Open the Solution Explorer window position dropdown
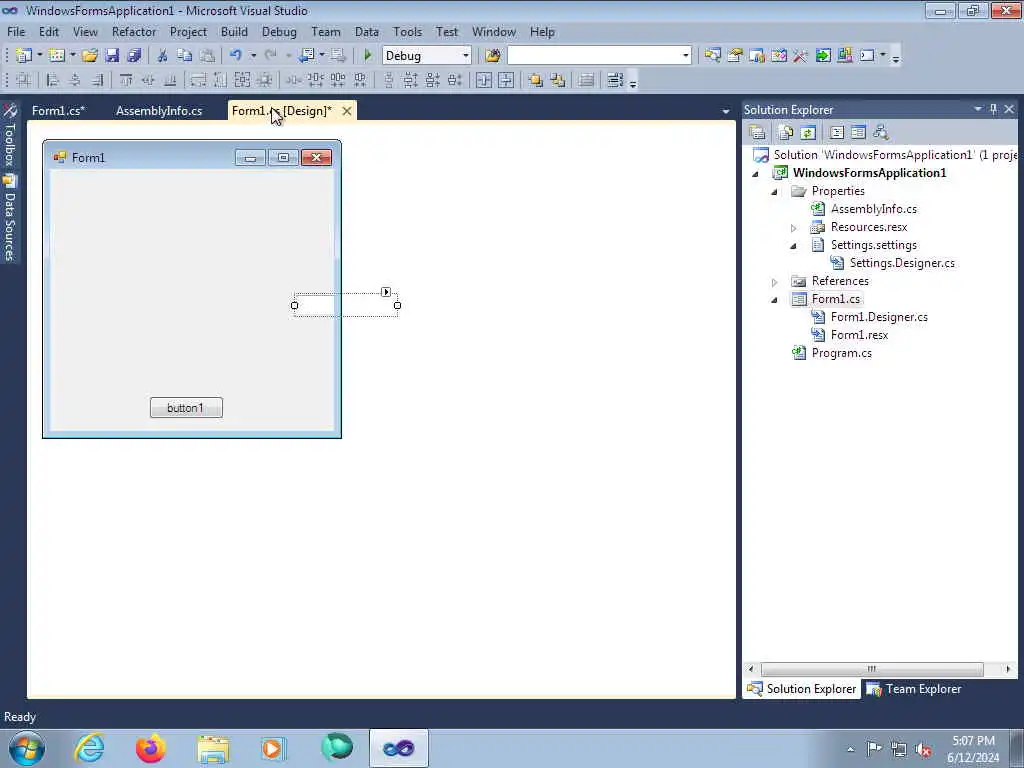 tap(978, 109)
